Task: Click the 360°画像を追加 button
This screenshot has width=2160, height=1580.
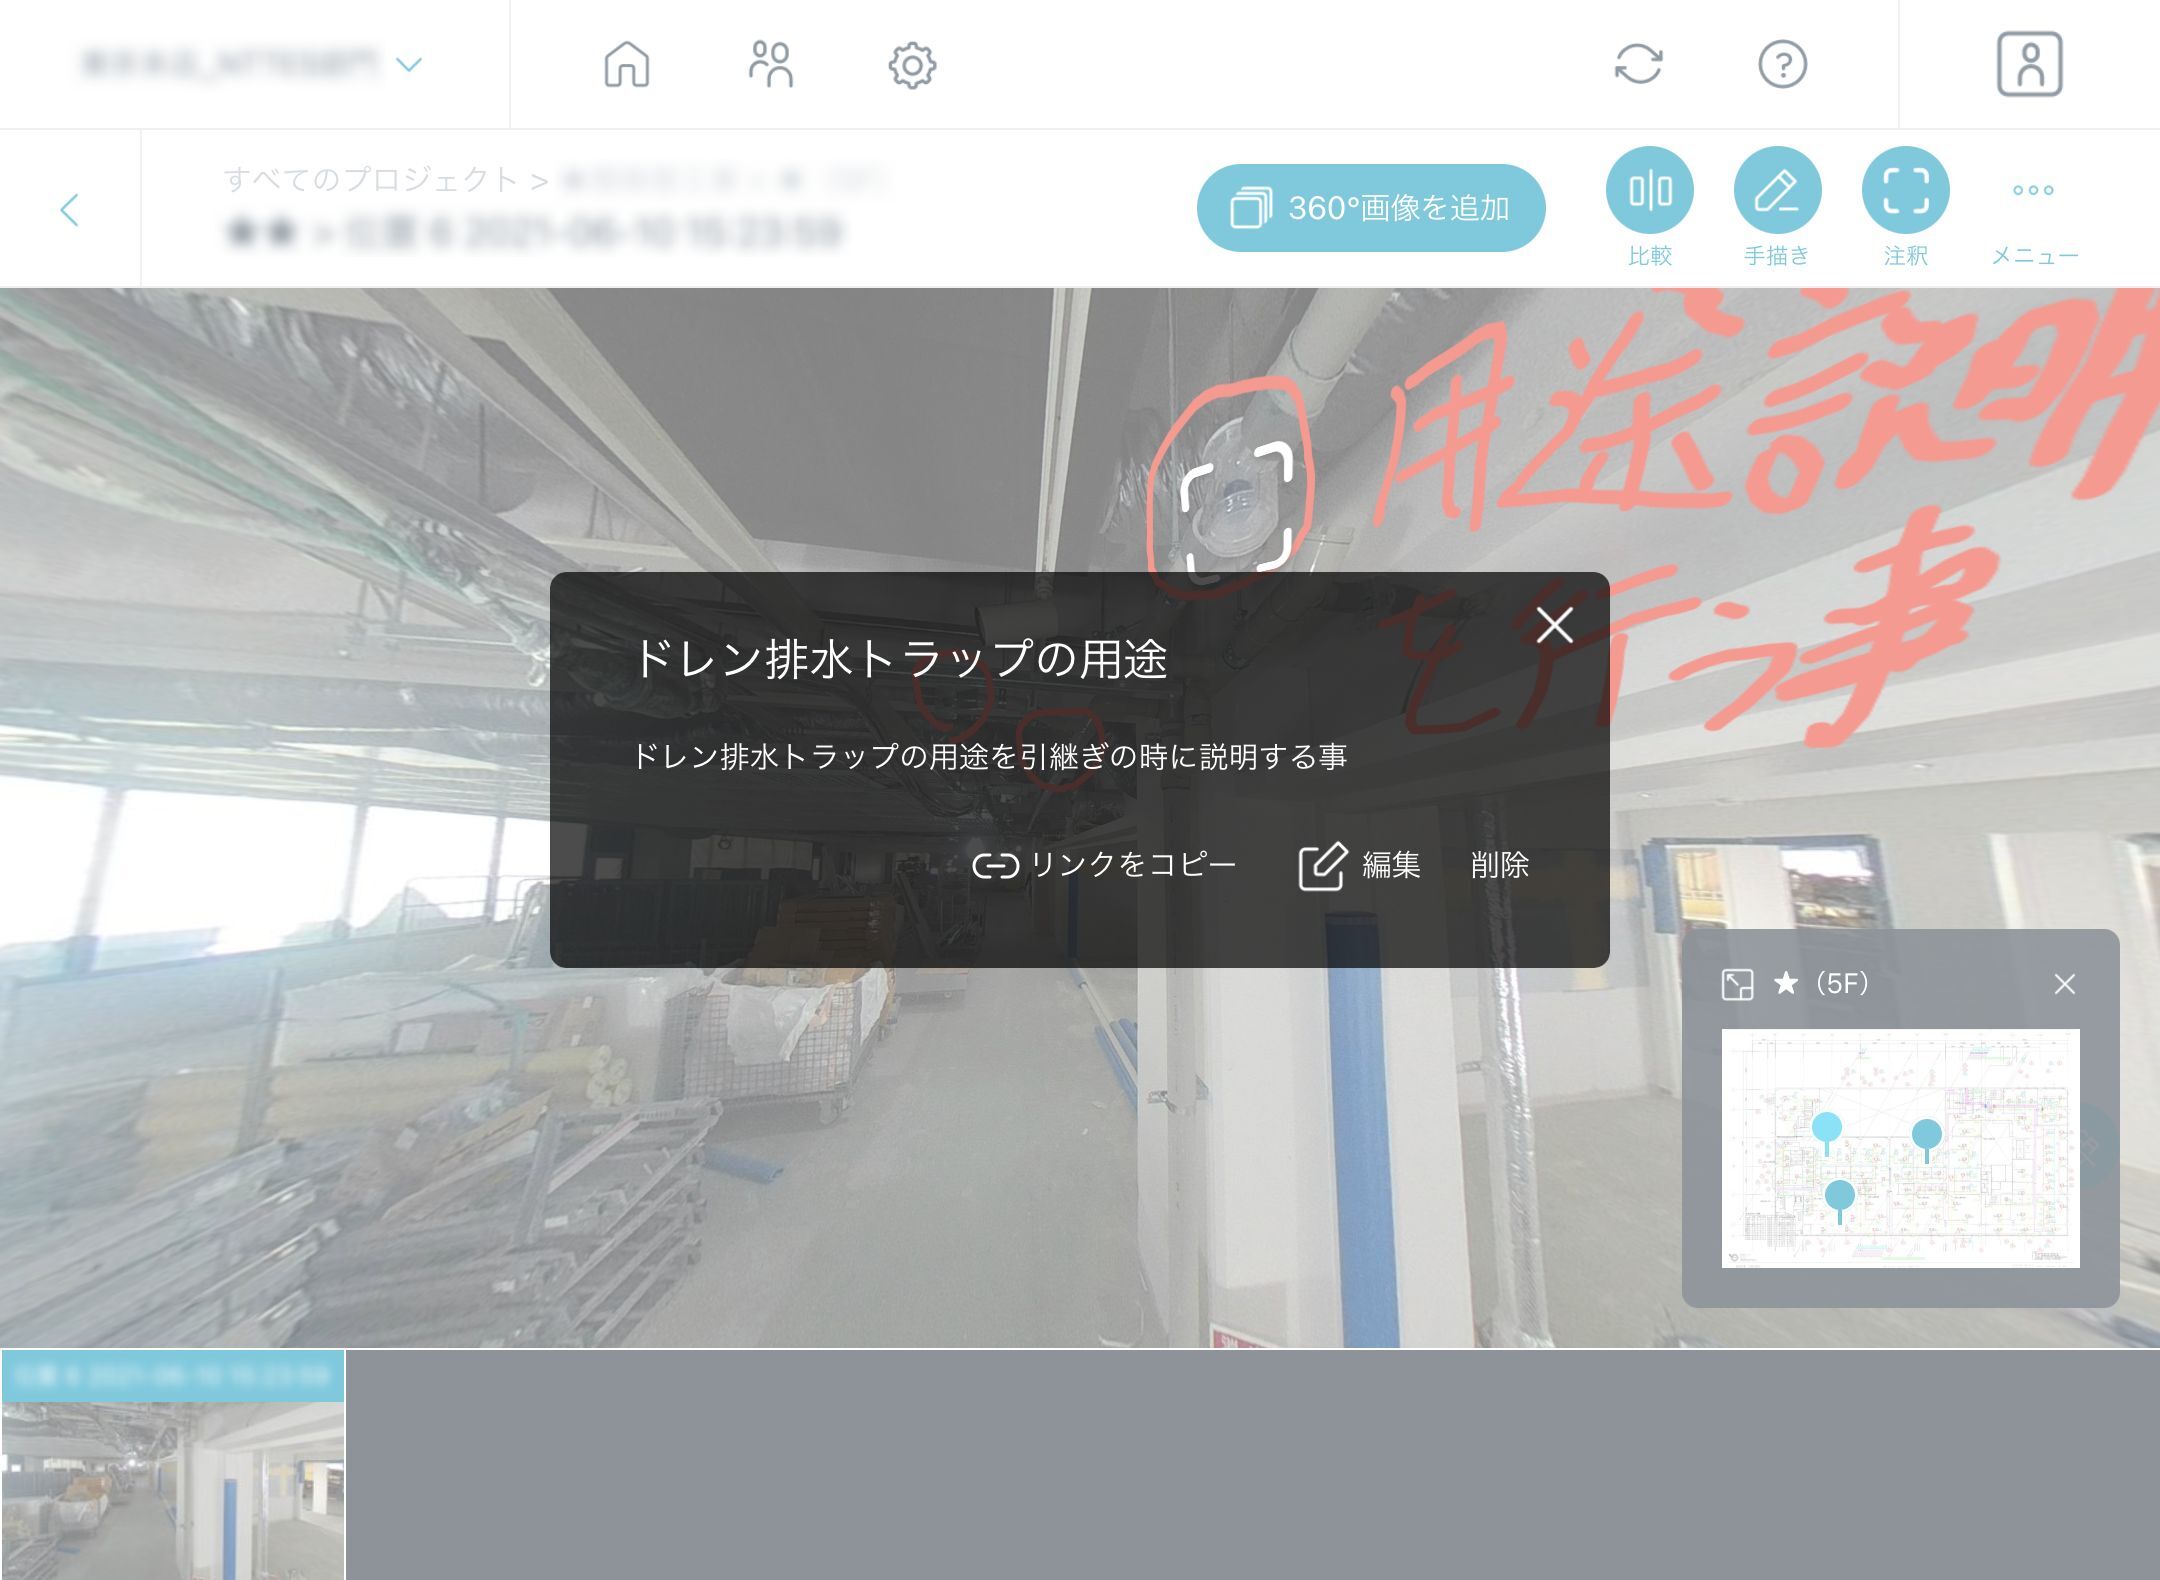Action: [1371, 208]
